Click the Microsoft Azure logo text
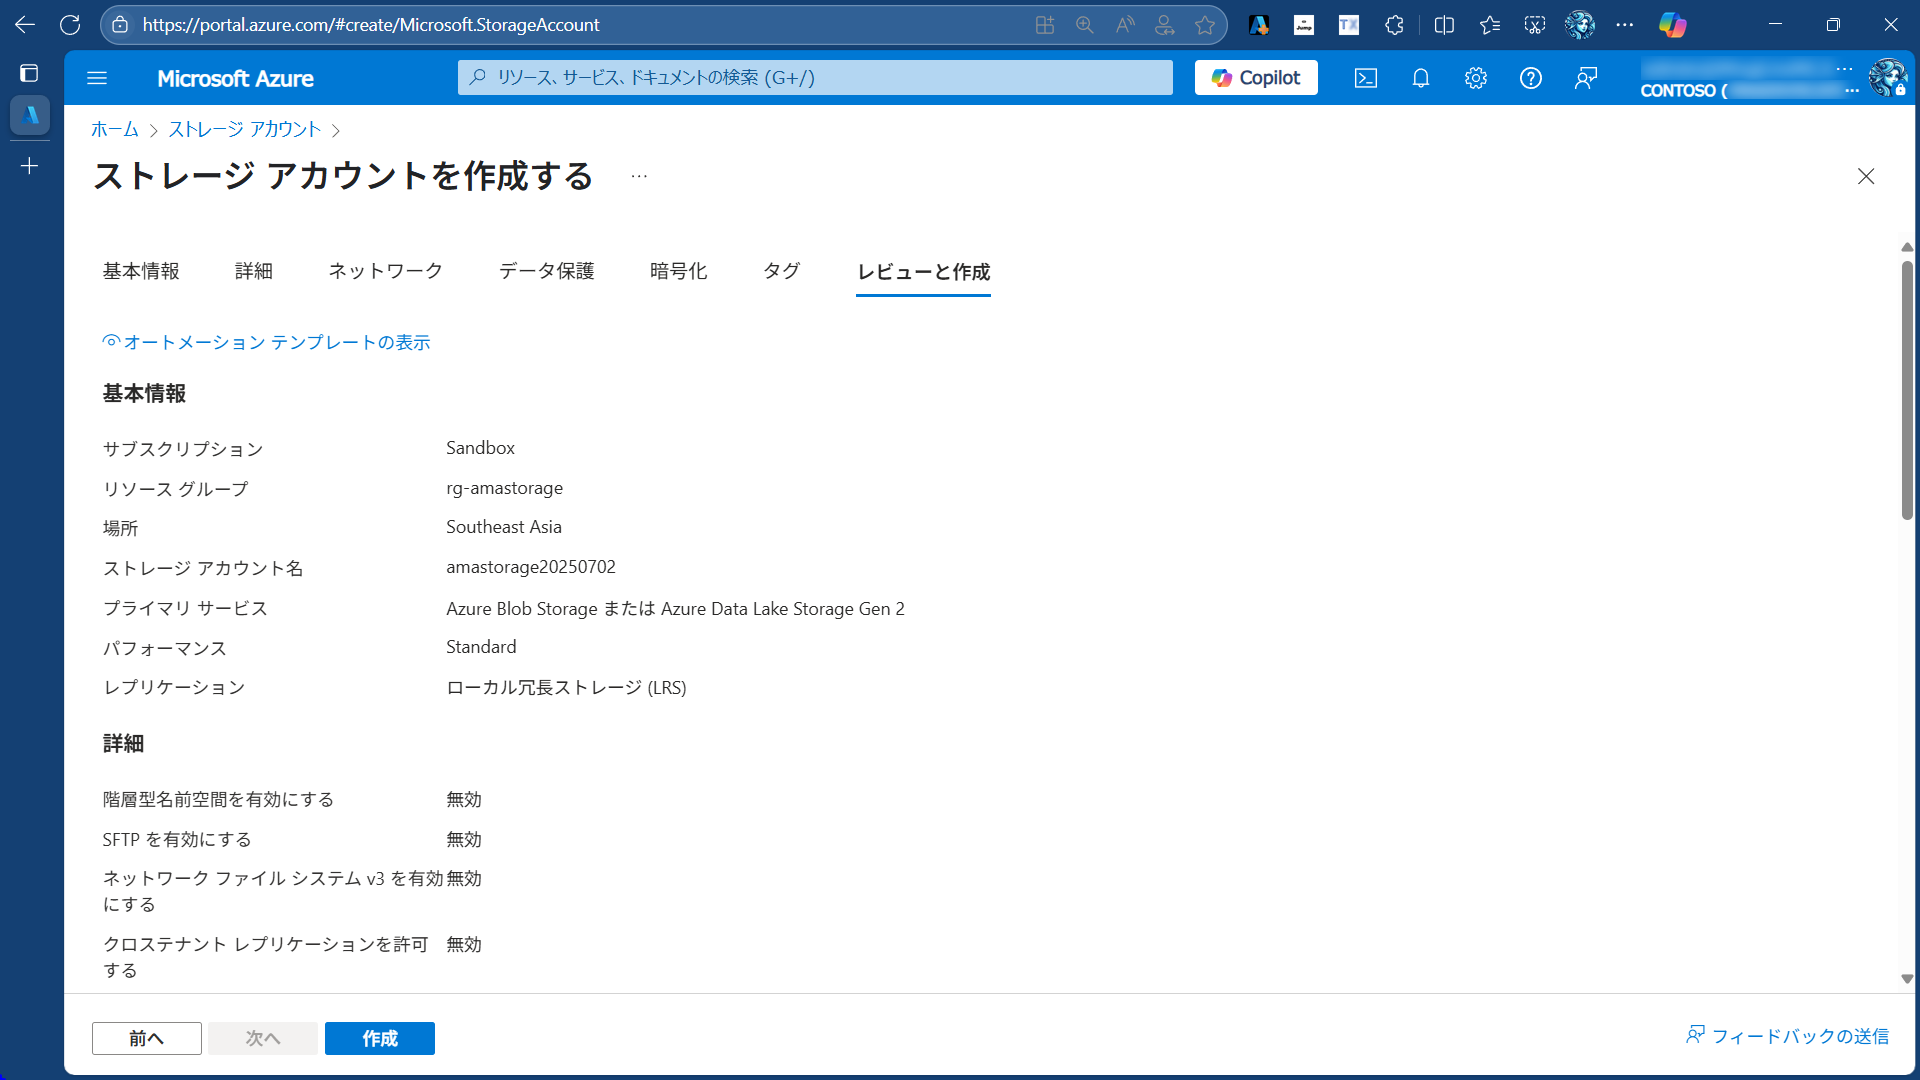This screenshot has height=1080, width=1920. (236, 78)
